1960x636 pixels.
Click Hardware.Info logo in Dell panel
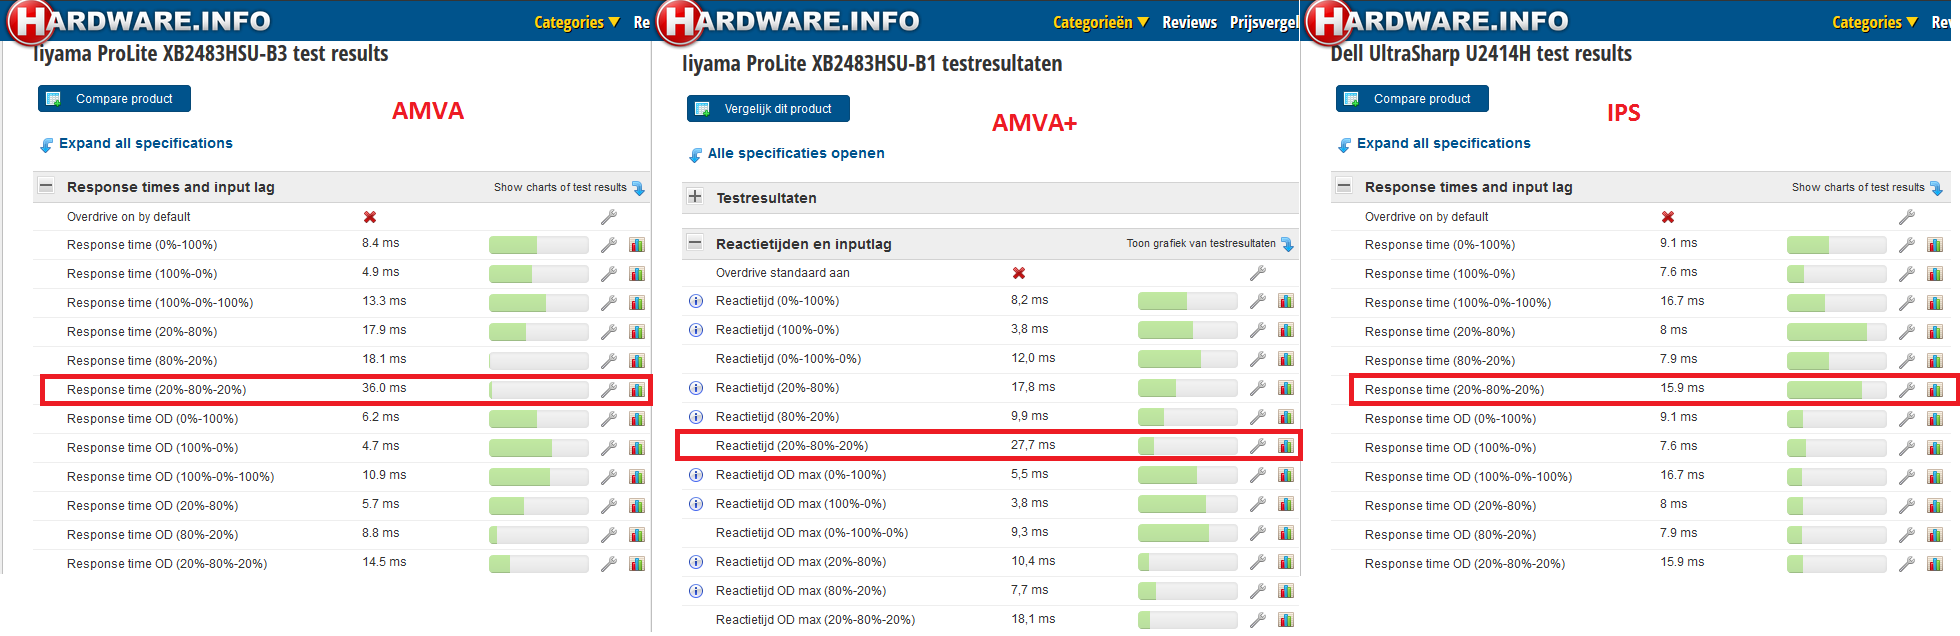1438,21
